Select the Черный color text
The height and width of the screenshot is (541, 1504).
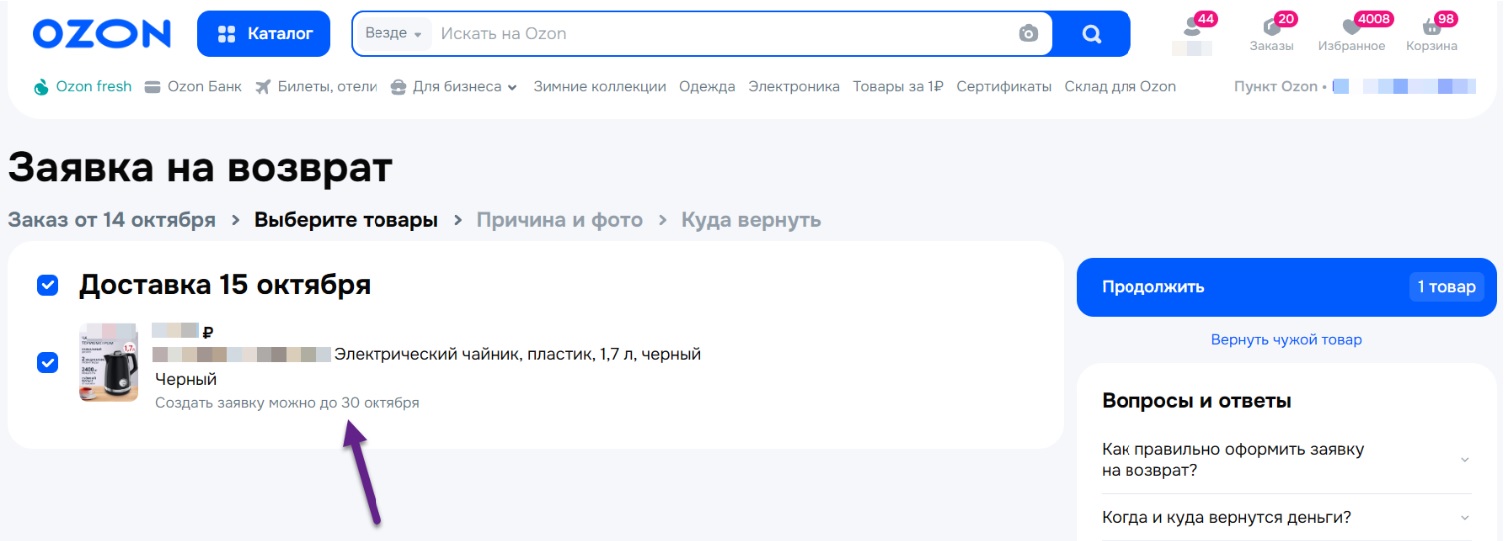186,379
